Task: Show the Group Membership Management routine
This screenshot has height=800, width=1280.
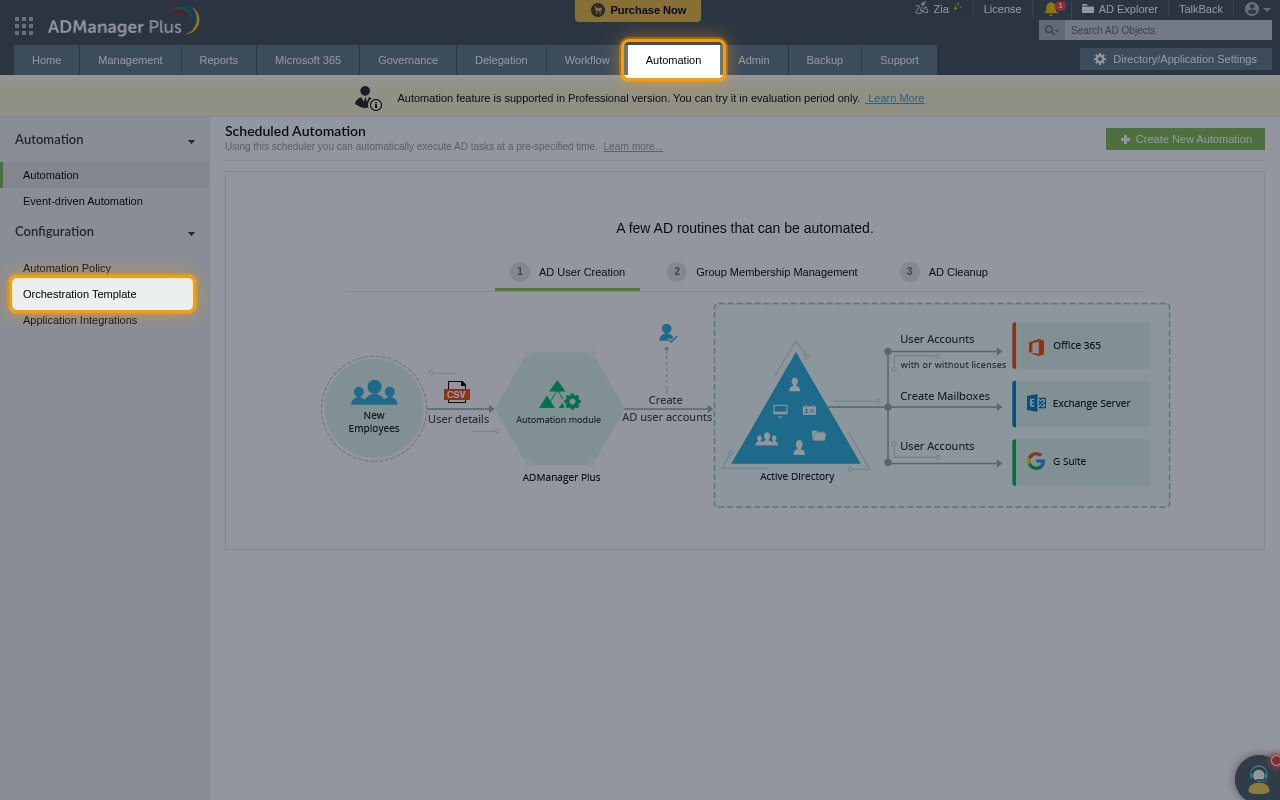Action: pyautogui.click(x=762, y=272)
